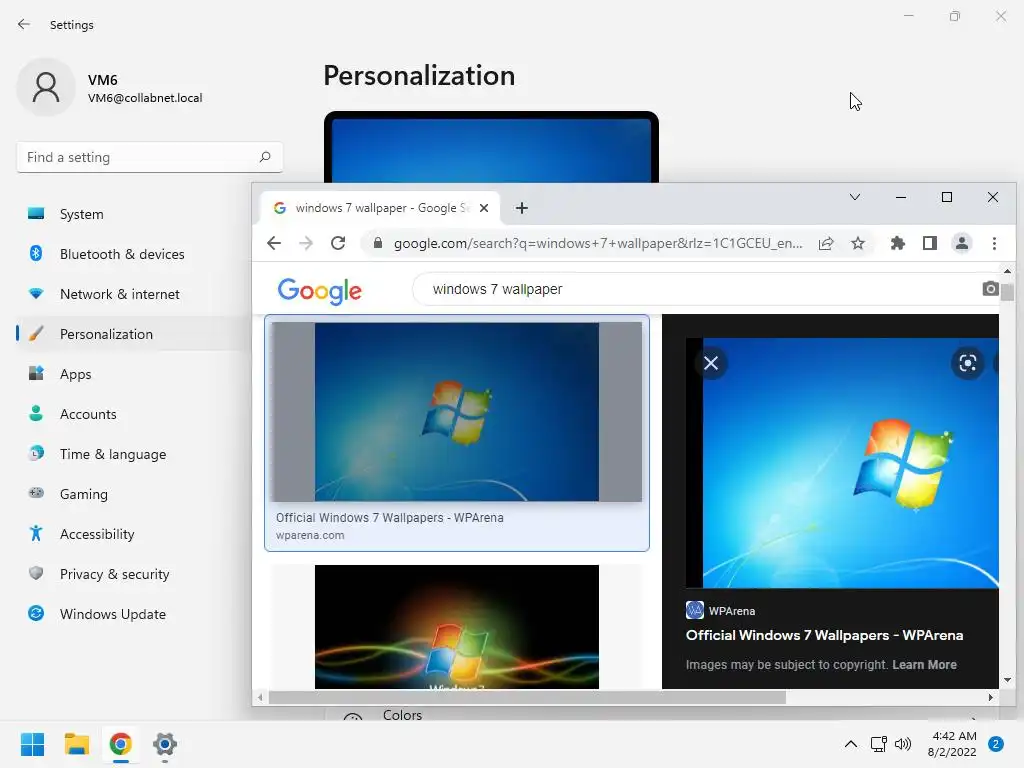Click the Accounts person icon in sidebar
The height and width of the screenshot is (768, 1024).
36,413
